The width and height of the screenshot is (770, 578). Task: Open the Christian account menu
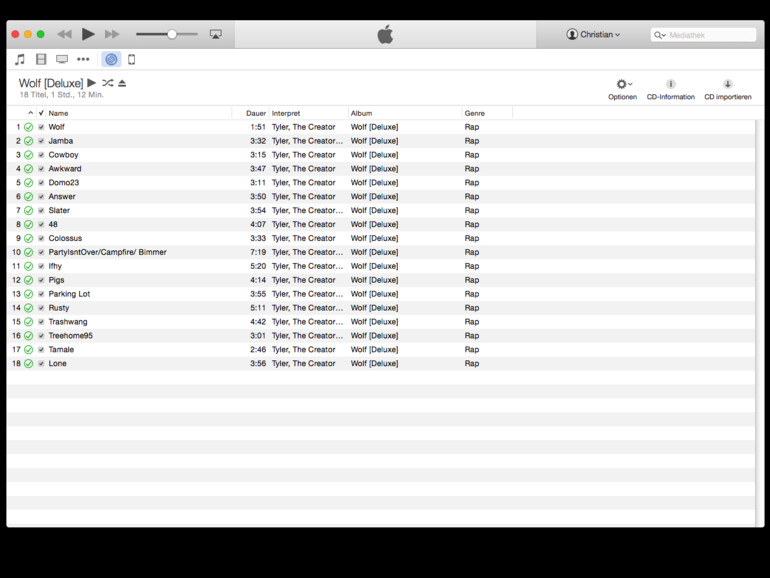tap(593, 34)
